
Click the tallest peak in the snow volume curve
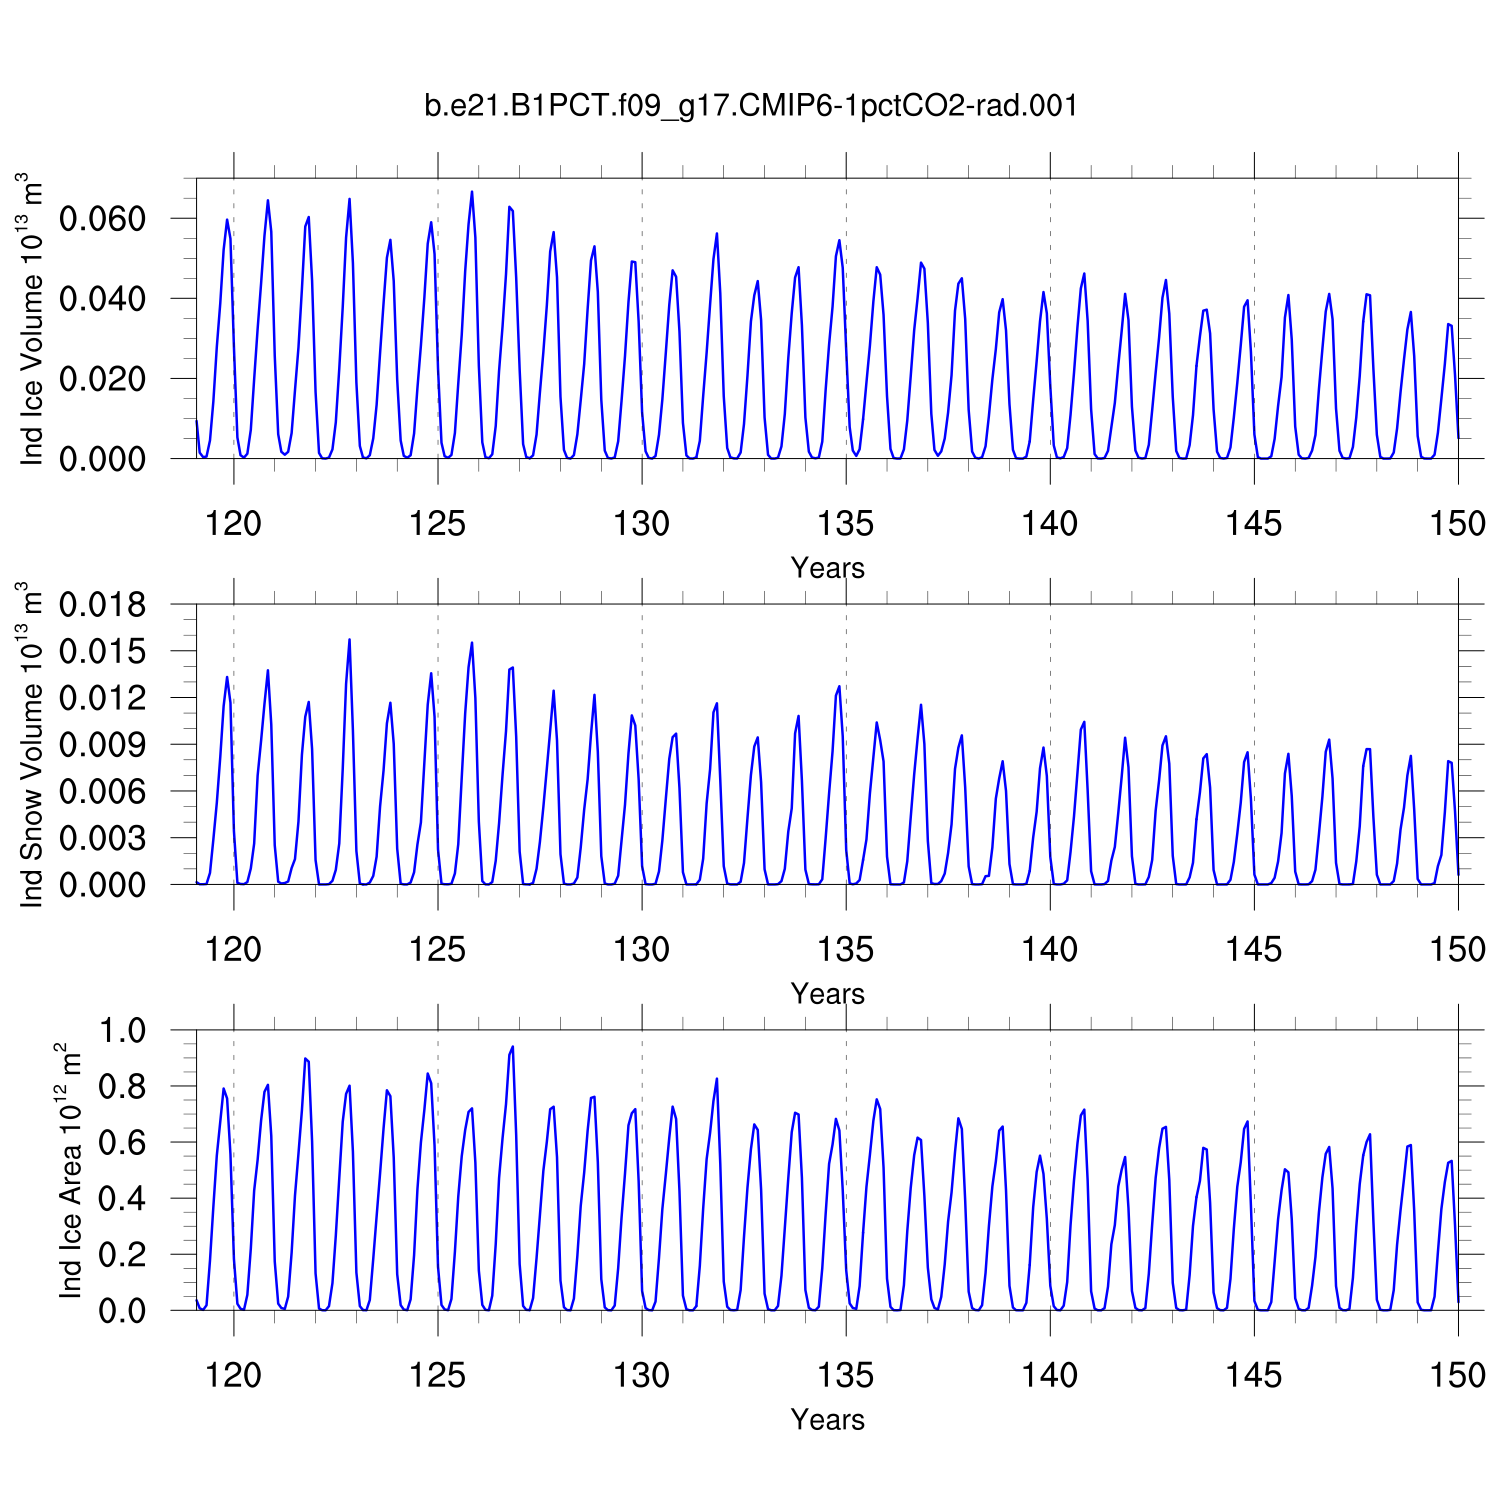point(349,640)
